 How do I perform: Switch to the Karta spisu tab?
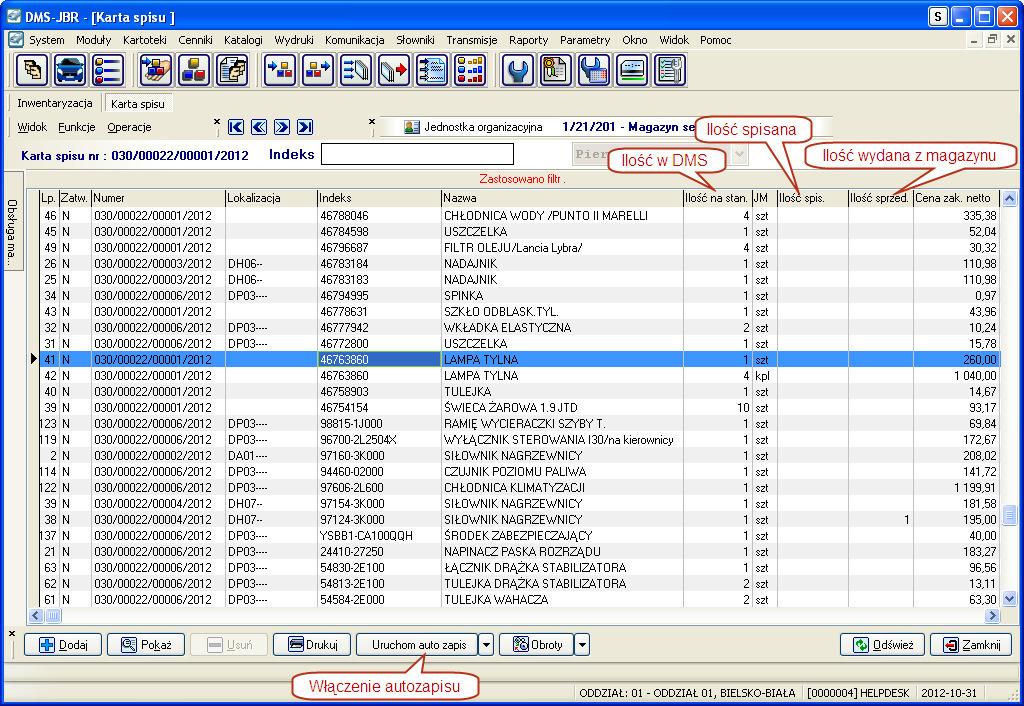[x=138, y=103]
